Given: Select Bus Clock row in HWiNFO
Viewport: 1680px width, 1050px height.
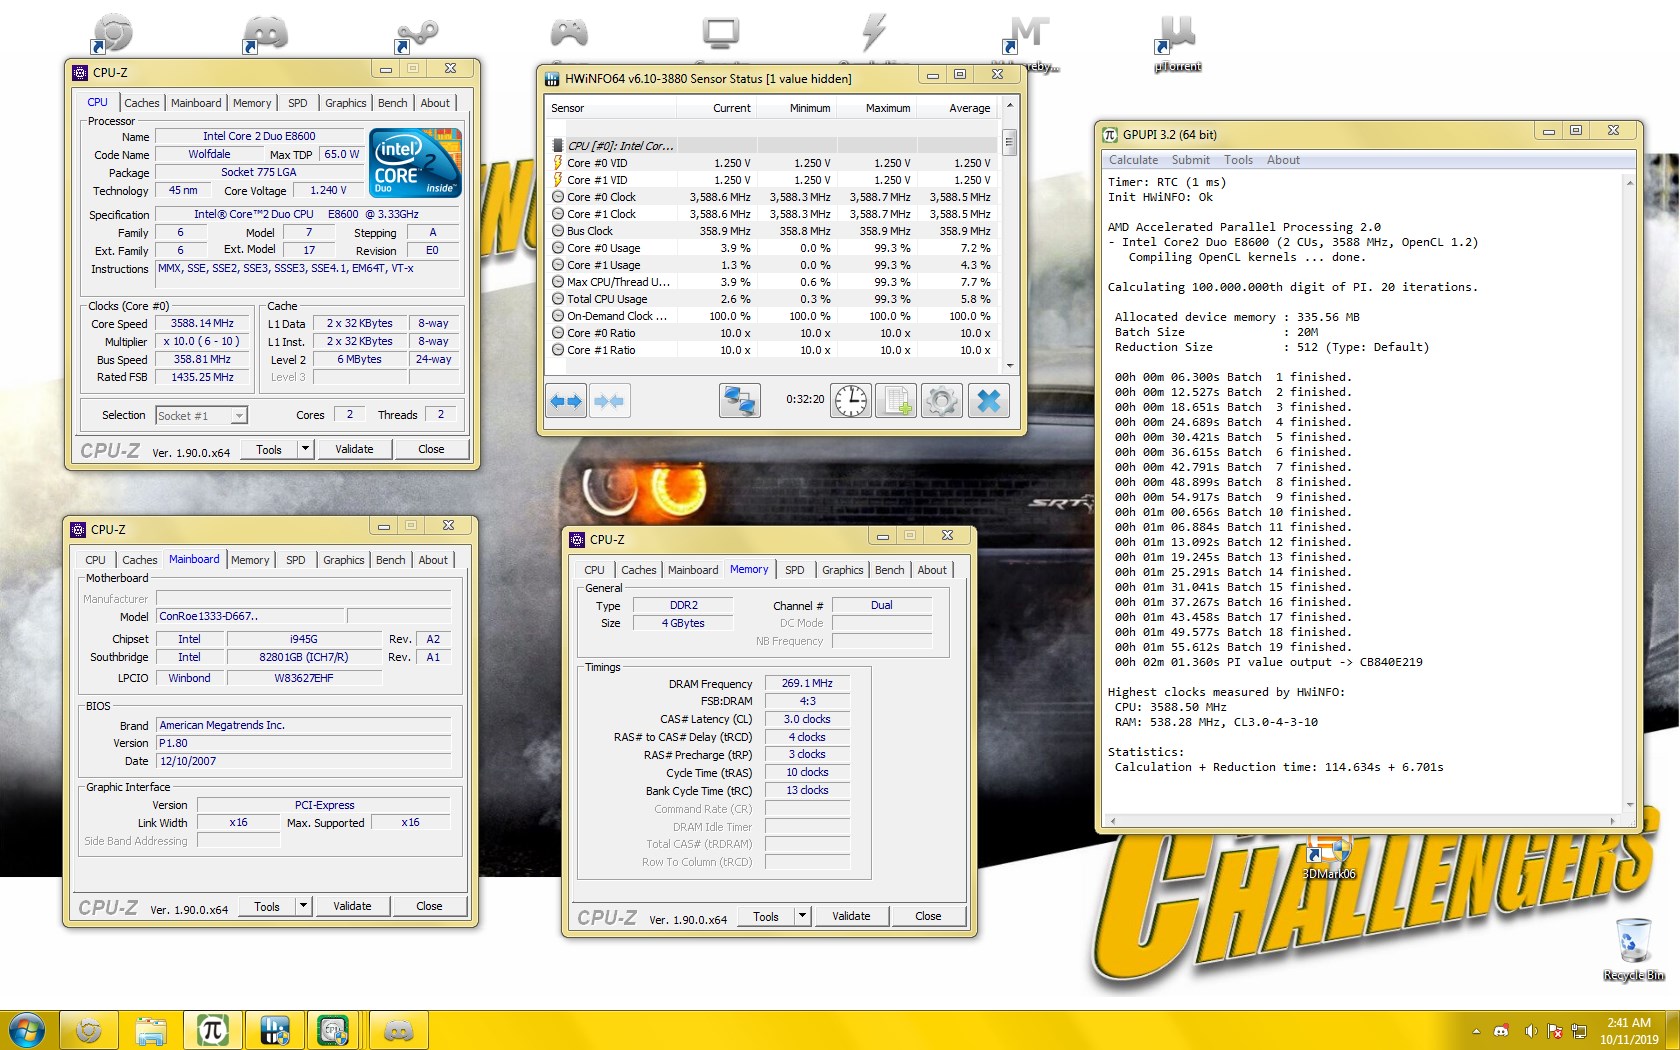Looking at the screenshot, I should pos(772,231).
